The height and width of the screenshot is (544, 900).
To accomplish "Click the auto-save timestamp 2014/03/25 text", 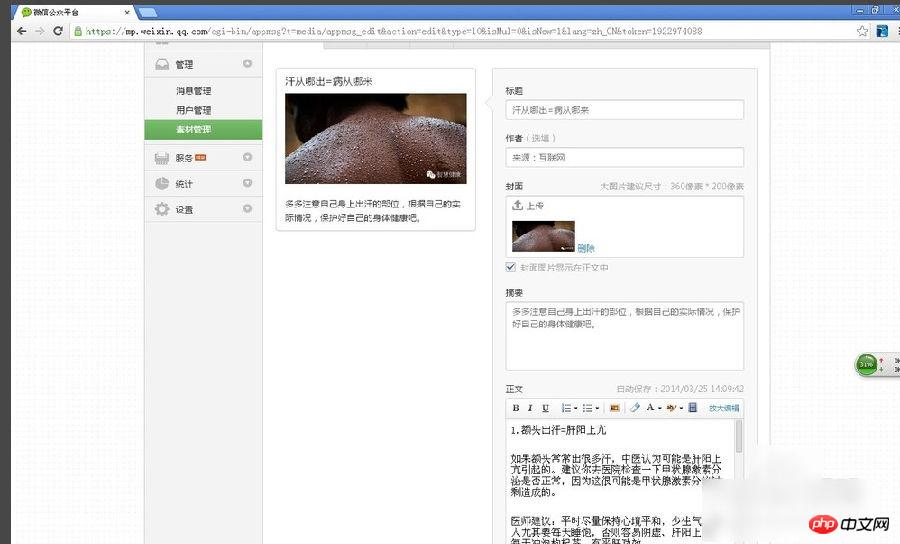I will click(680, 388).
